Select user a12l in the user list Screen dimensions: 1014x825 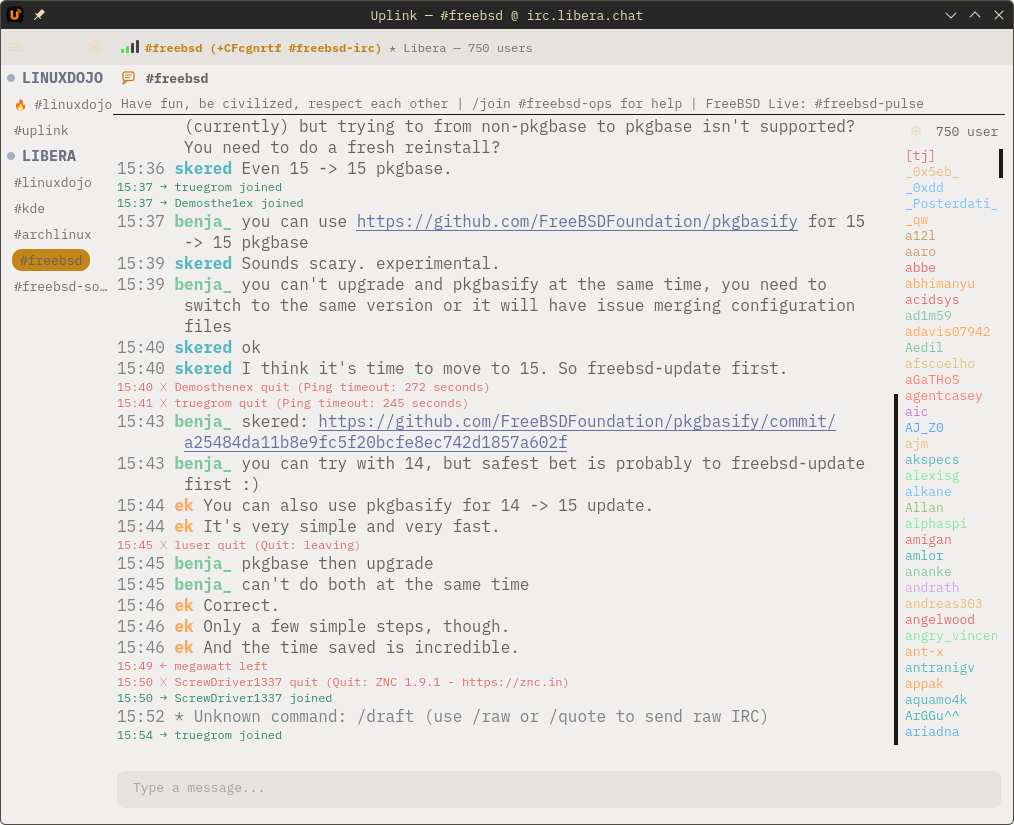coord(920,236)
